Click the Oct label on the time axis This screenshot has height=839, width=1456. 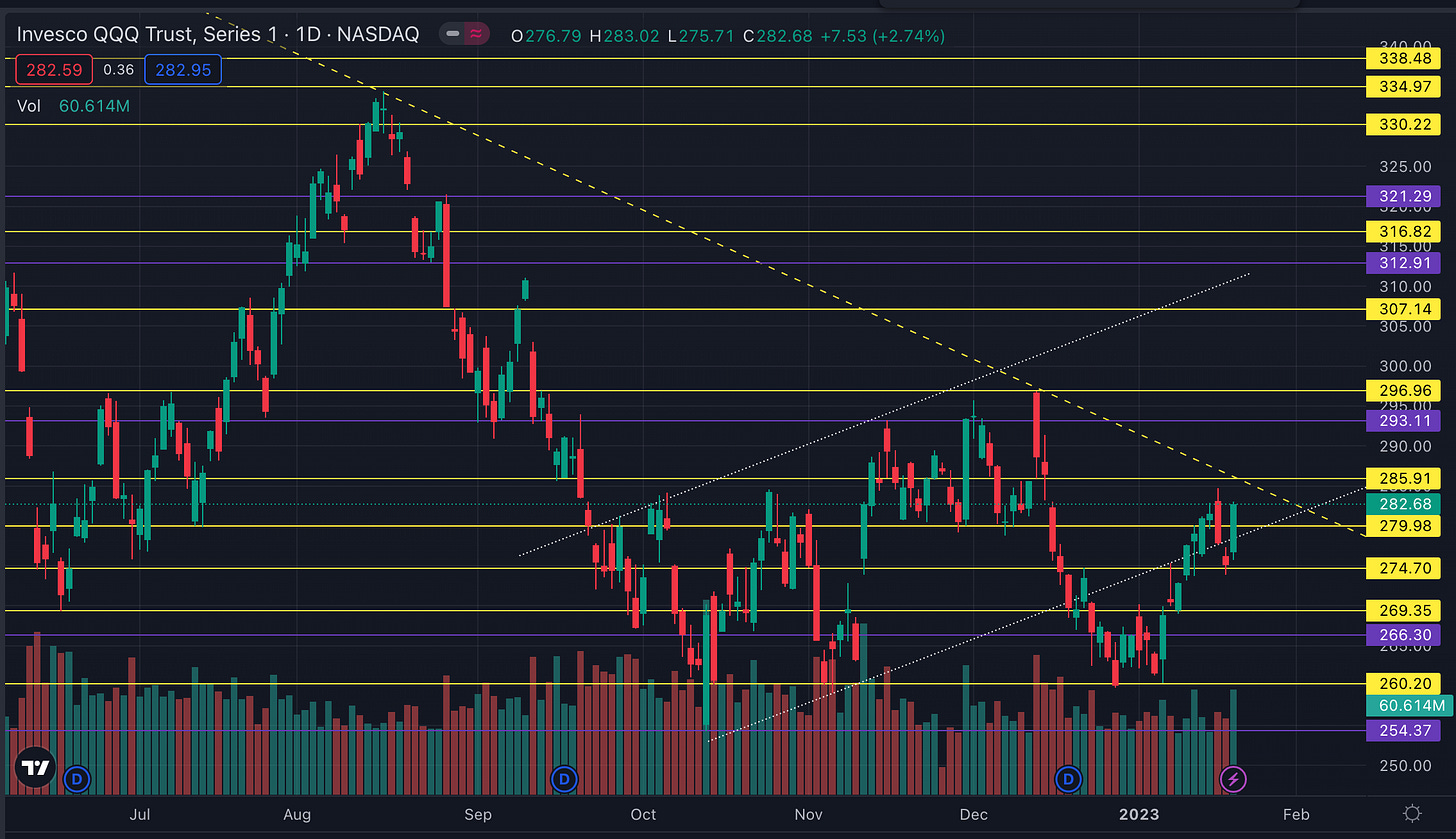pos(644,814)
